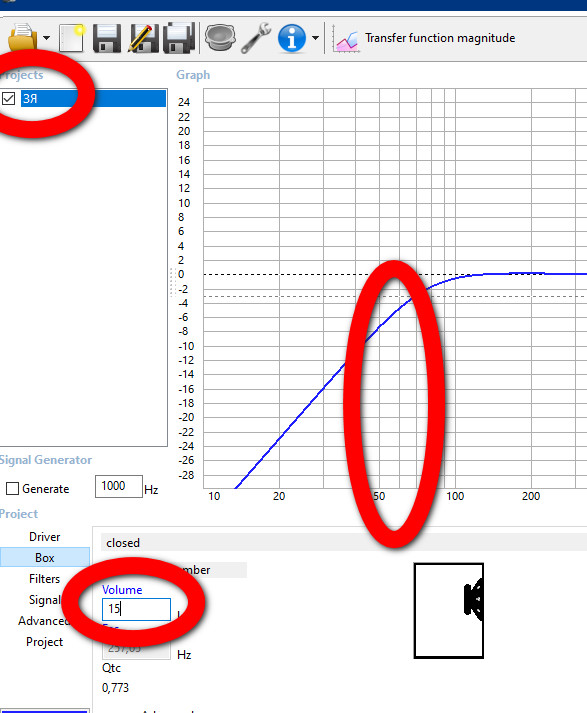Enable the Generate signal checkbox
Image resolution: width=587 pixels, height=713 pixels.
(12, 489)
